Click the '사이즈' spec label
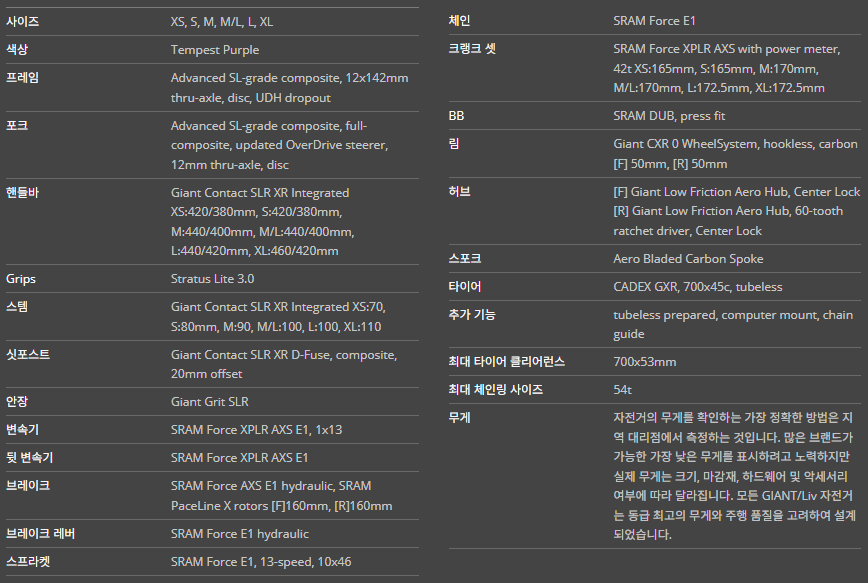Image resolution: width=868 pixels, height=583 pixels. click(x=22, y=22)
